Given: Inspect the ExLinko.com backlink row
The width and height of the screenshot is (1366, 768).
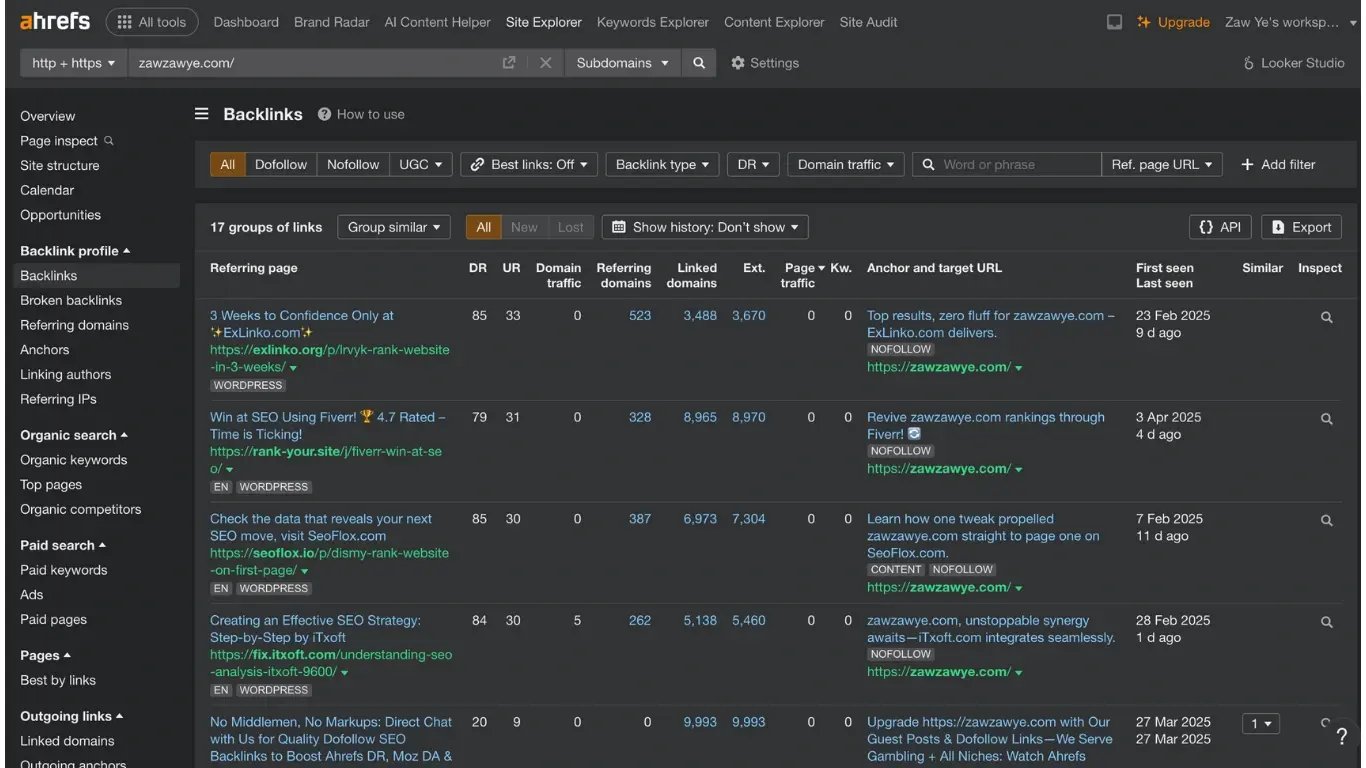Looking at the screenshot, I should (1327, 317).
